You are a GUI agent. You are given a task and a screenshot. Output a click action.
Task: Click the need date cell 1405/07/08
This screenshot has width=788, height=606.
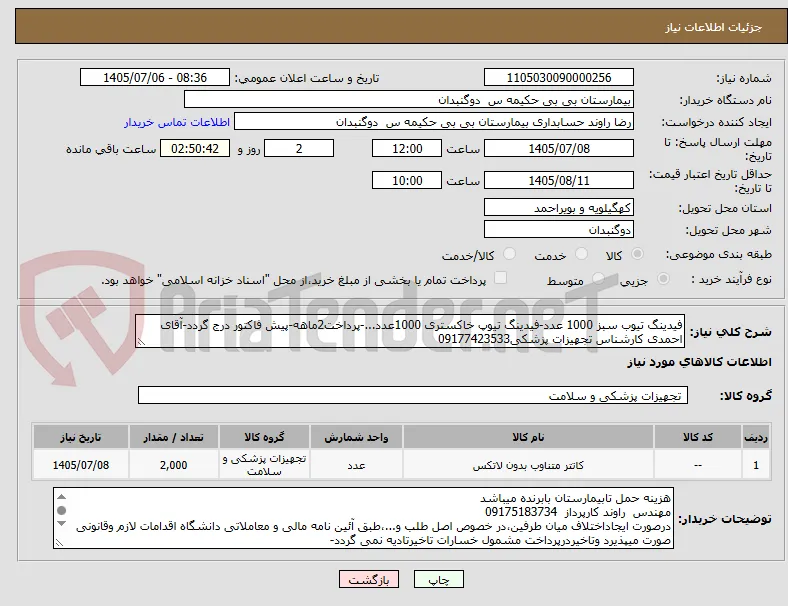click(x=81, y=465)
